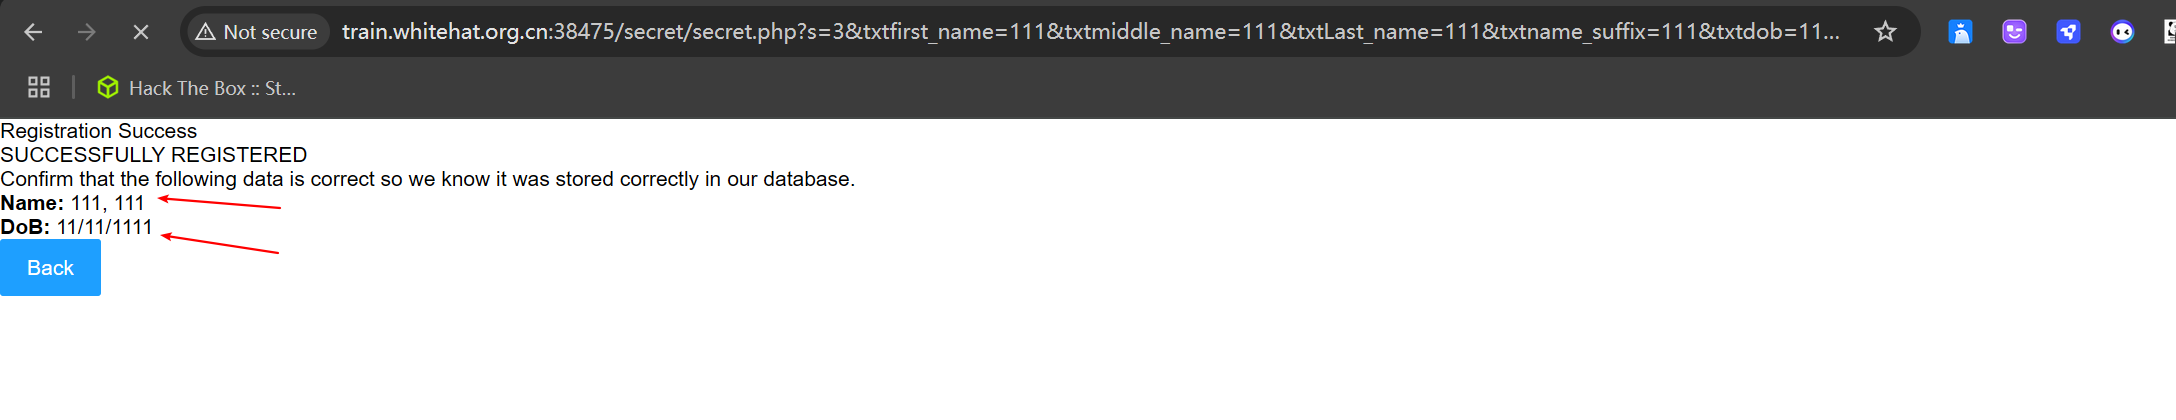Open the blue rocket extension icon

(x=2068, y=32)
